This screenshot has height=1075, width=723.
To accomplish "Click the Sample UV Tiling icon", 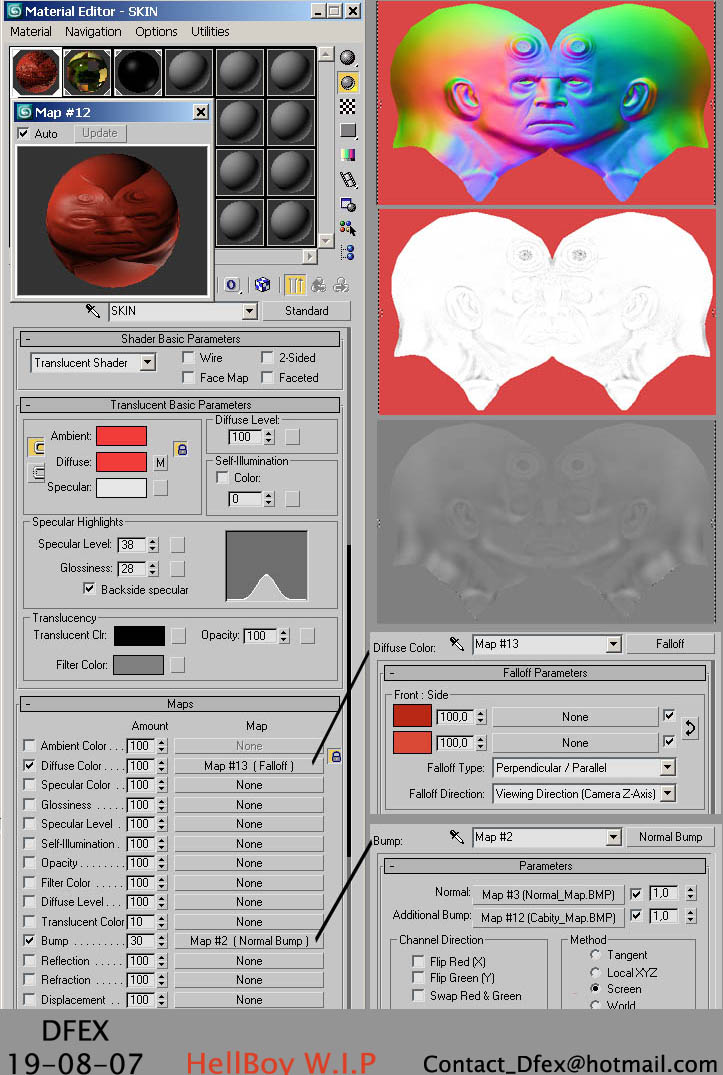I will coord(348,130).
